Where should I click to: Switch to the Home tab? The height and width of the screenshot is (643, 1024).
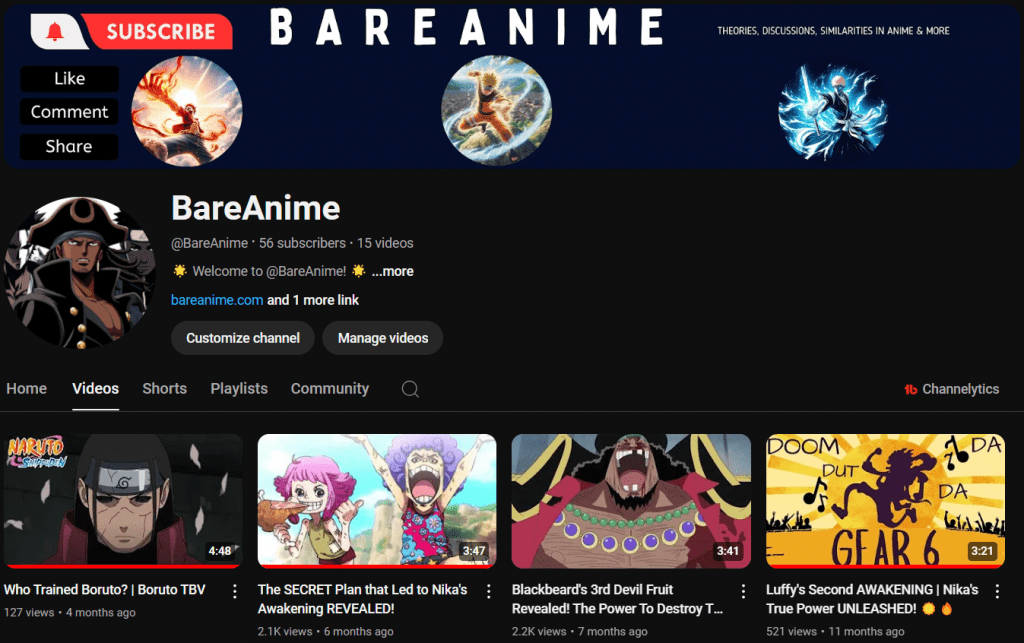pyautogui.click(x=27, y=389)
